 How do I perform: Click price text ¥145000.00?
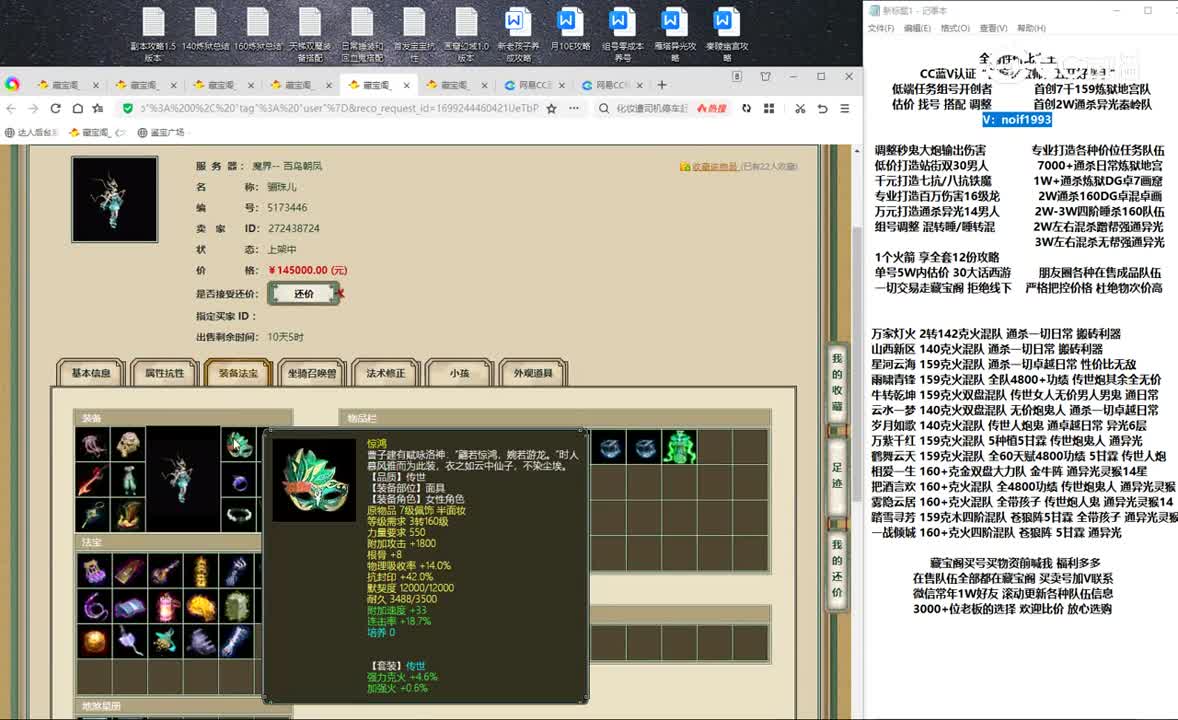[307, 270]
